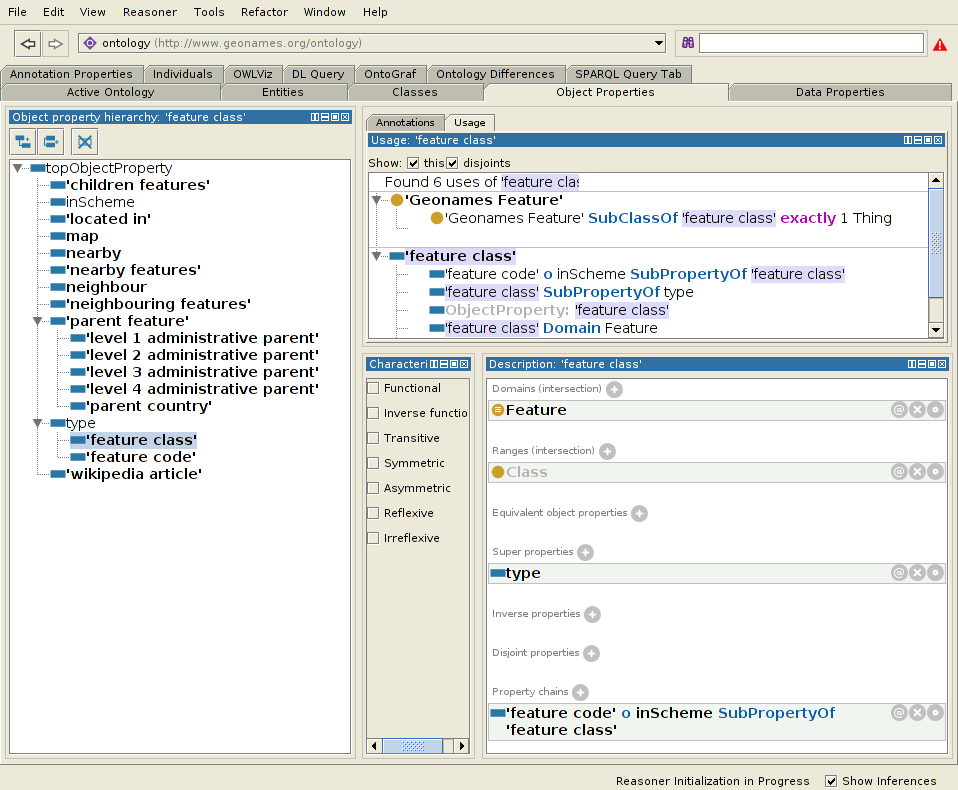The width and height of the screenshot is (958, 790).
Task: Select 'wikipedia article' in property hierarchy
Action: tap(134, 474)
